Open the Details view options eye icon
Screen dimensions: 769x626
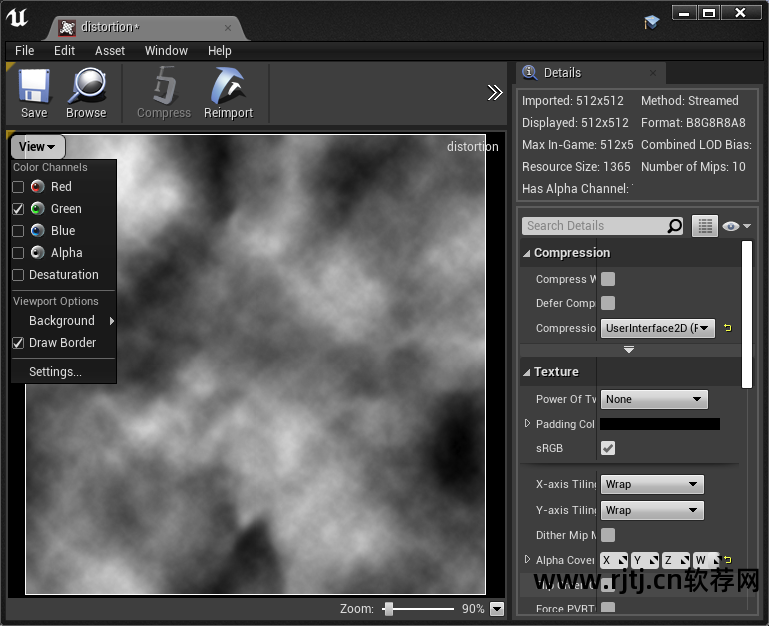736,226
